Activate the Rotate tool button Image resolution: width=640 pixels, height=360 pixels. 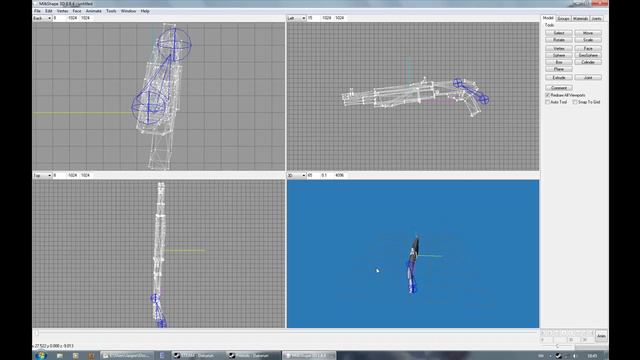click(559, 40)
